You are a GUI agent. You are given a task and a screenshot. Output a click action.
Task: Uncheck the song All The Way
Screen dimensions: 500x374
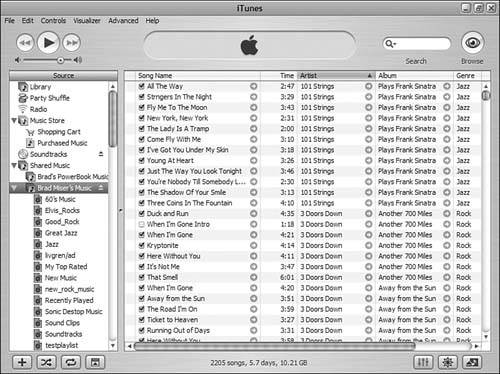[x=141, y=86]
